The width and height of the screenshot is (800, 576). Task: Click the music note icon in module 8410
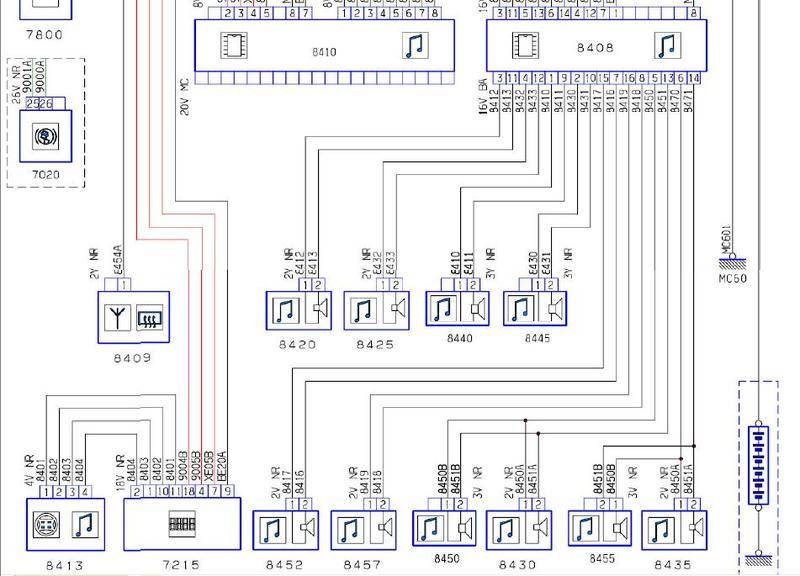[x=414, y=47]
